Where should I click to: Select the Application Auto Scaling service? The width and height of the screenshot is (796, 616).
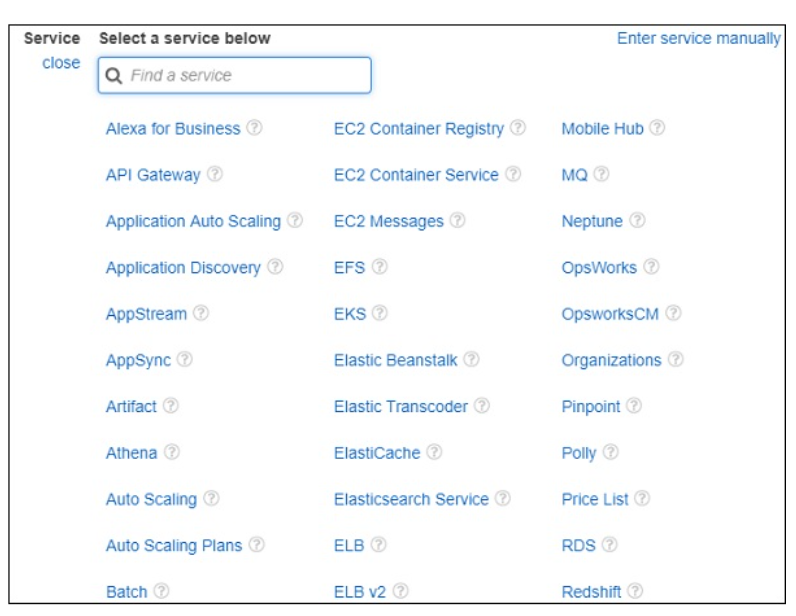click(x=193, y=221)
